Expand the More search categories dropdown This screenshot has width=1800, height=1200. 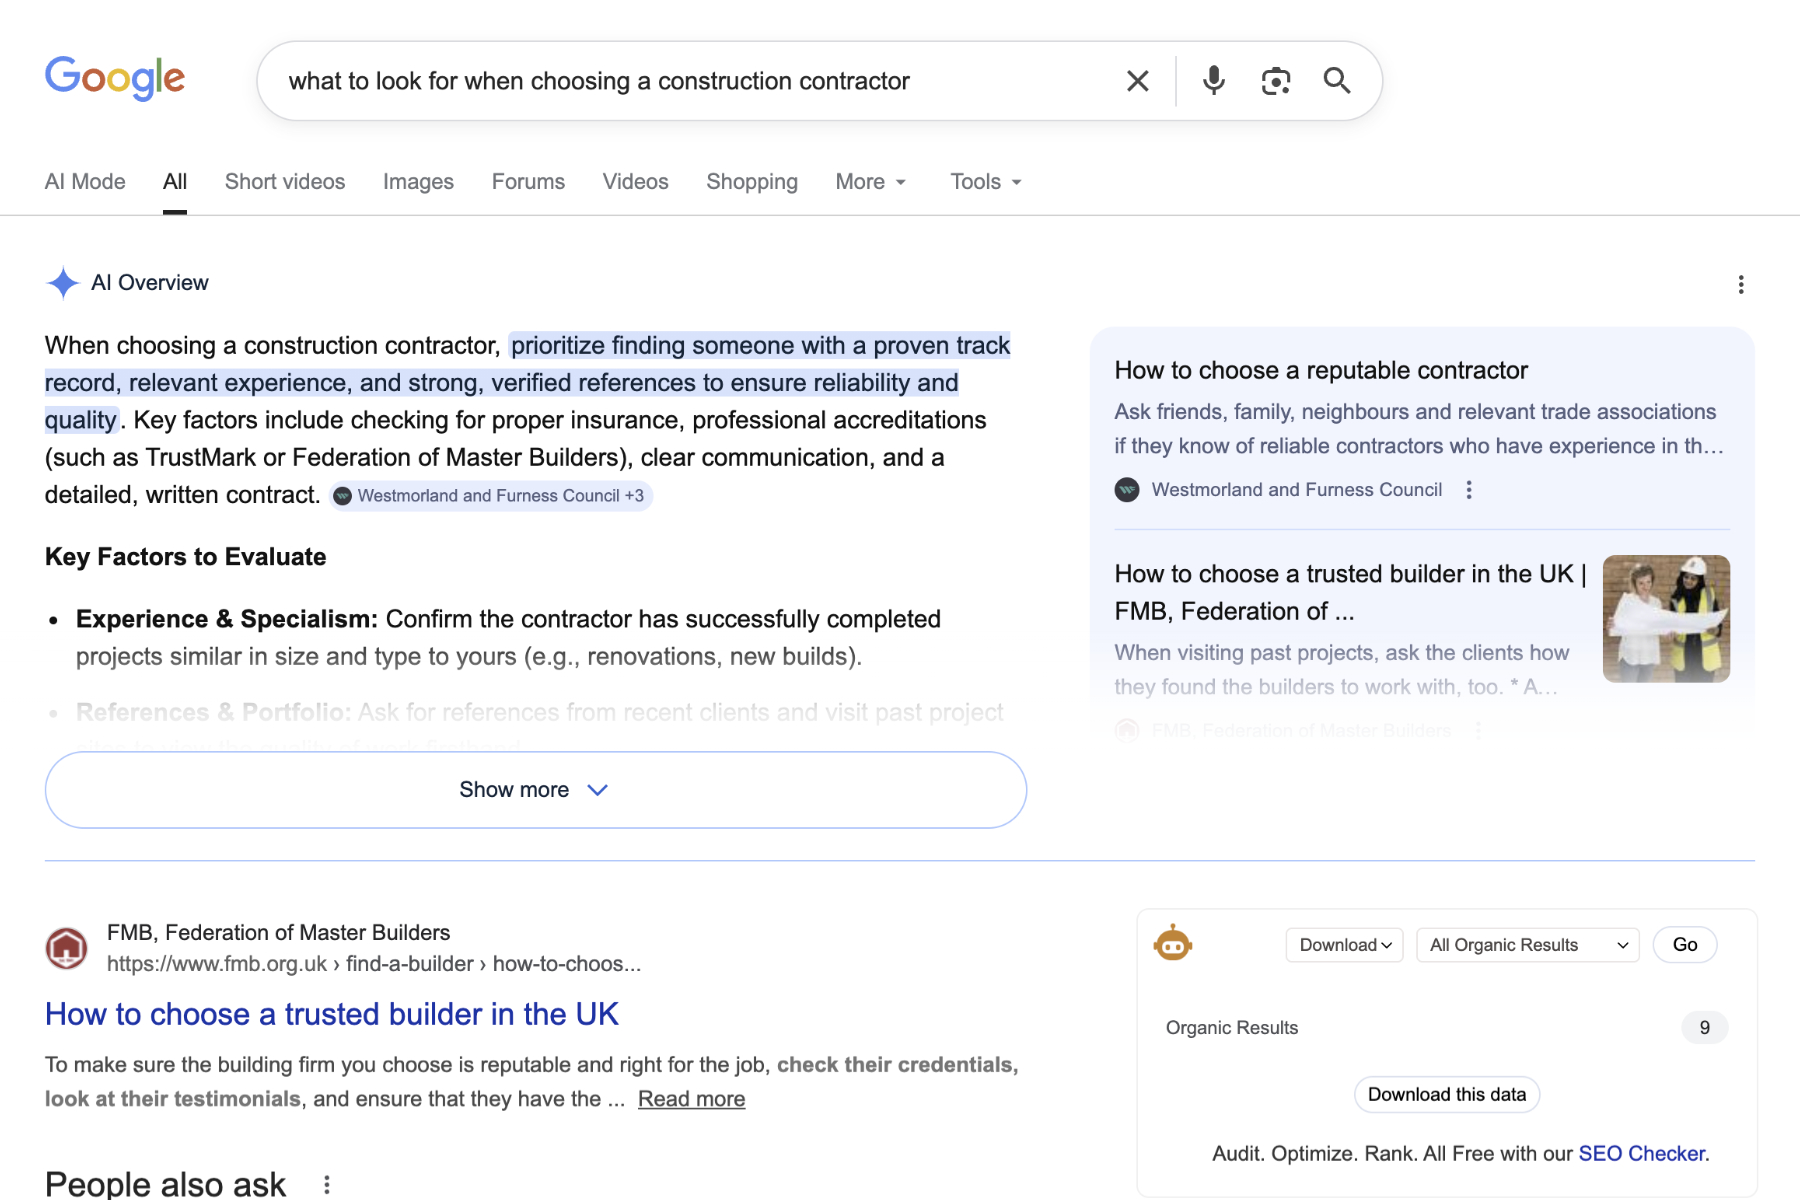[869, 182]
